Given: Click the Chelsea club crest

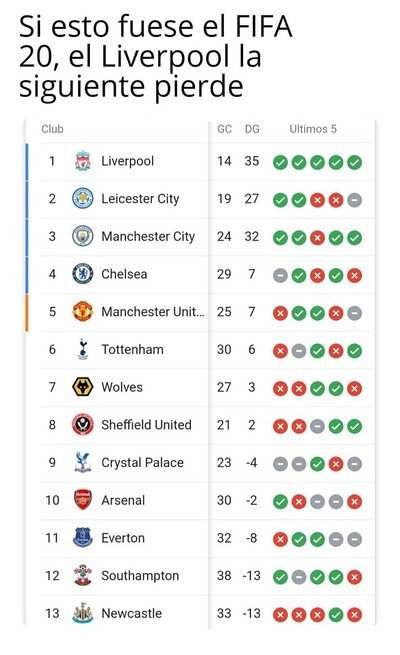Looking at the screenshot, I should [x=83, y=274].
